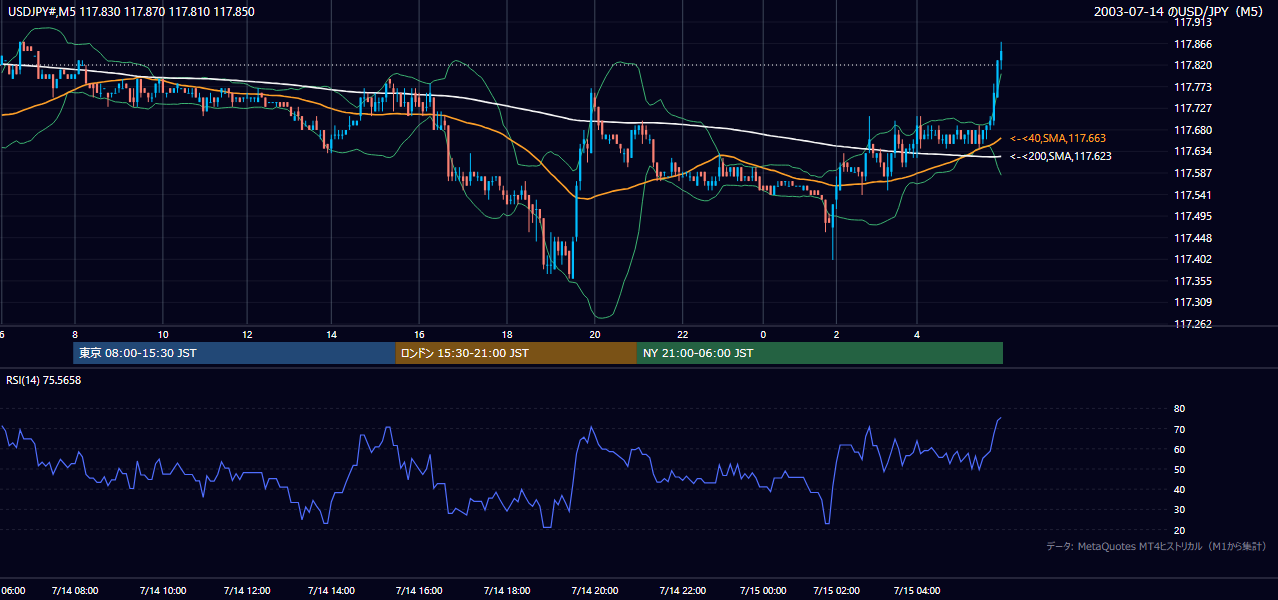Click the 117.680 price axis label
Viewport: 1278px width, 600px height.
point(1193,130)
